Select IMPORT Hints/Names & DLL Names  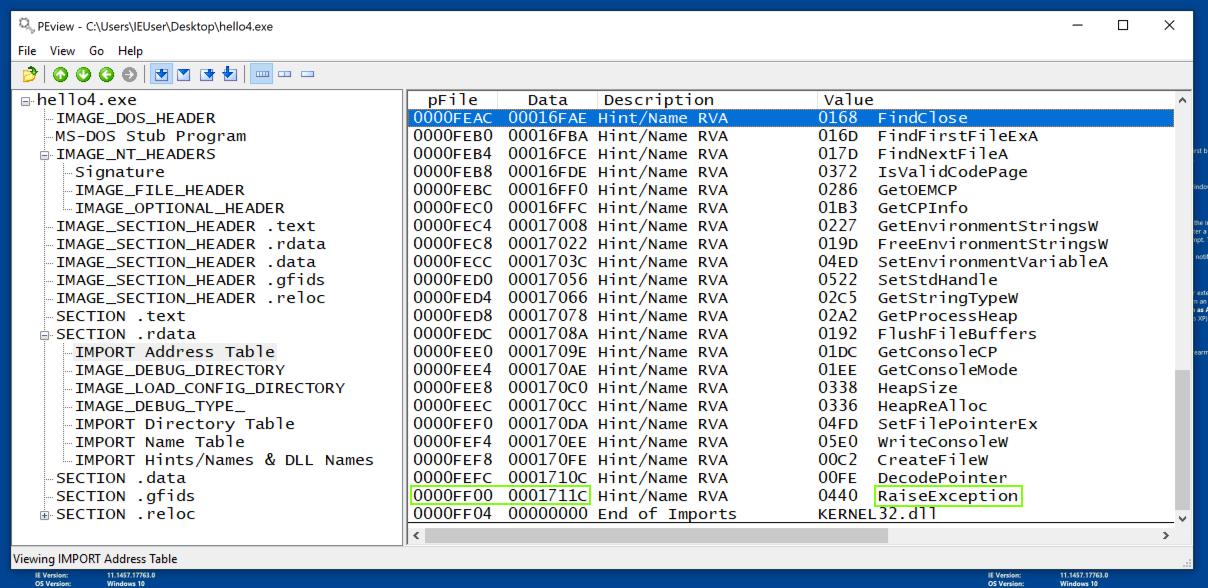pos(225,460)
